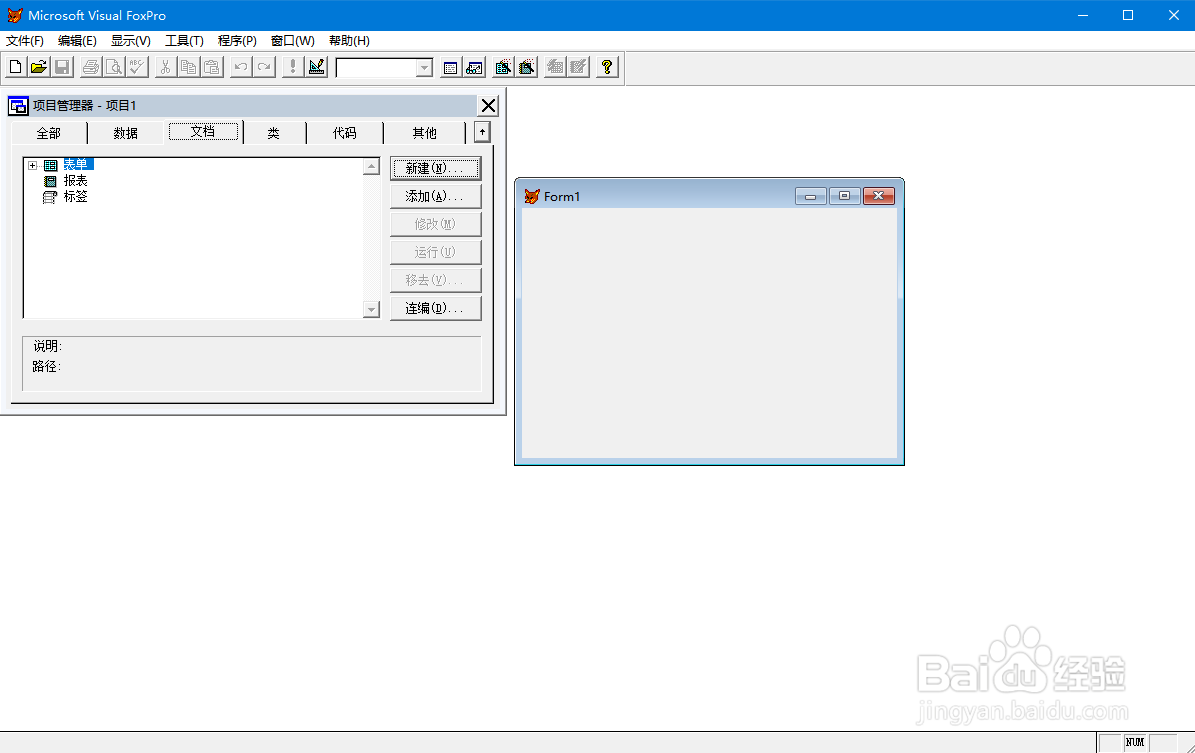Screen dimensions: 1195x753
Task: Close the Project Manager window
Action: pyautogui.click(x=489, y=106)
